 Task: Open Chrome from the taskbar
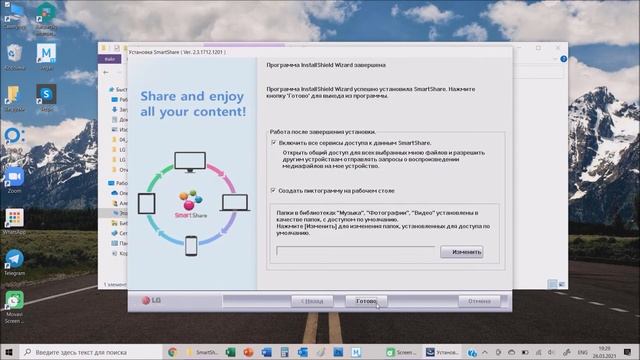pos(172,352)
